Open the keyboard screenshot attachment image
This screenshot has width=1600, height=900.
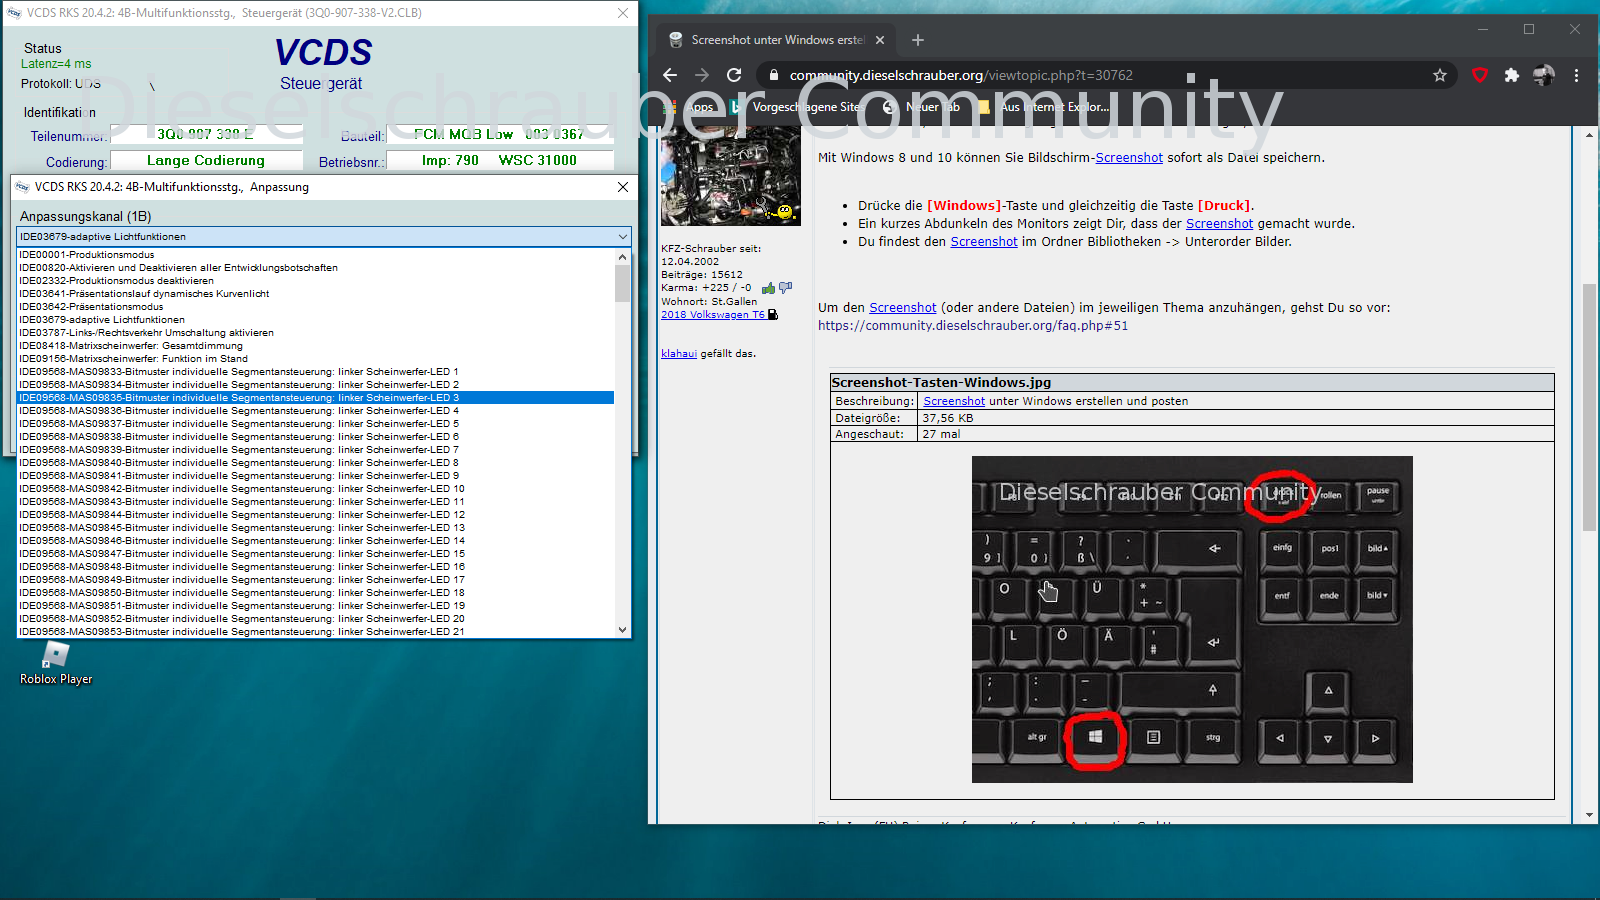coord(1192,619)
